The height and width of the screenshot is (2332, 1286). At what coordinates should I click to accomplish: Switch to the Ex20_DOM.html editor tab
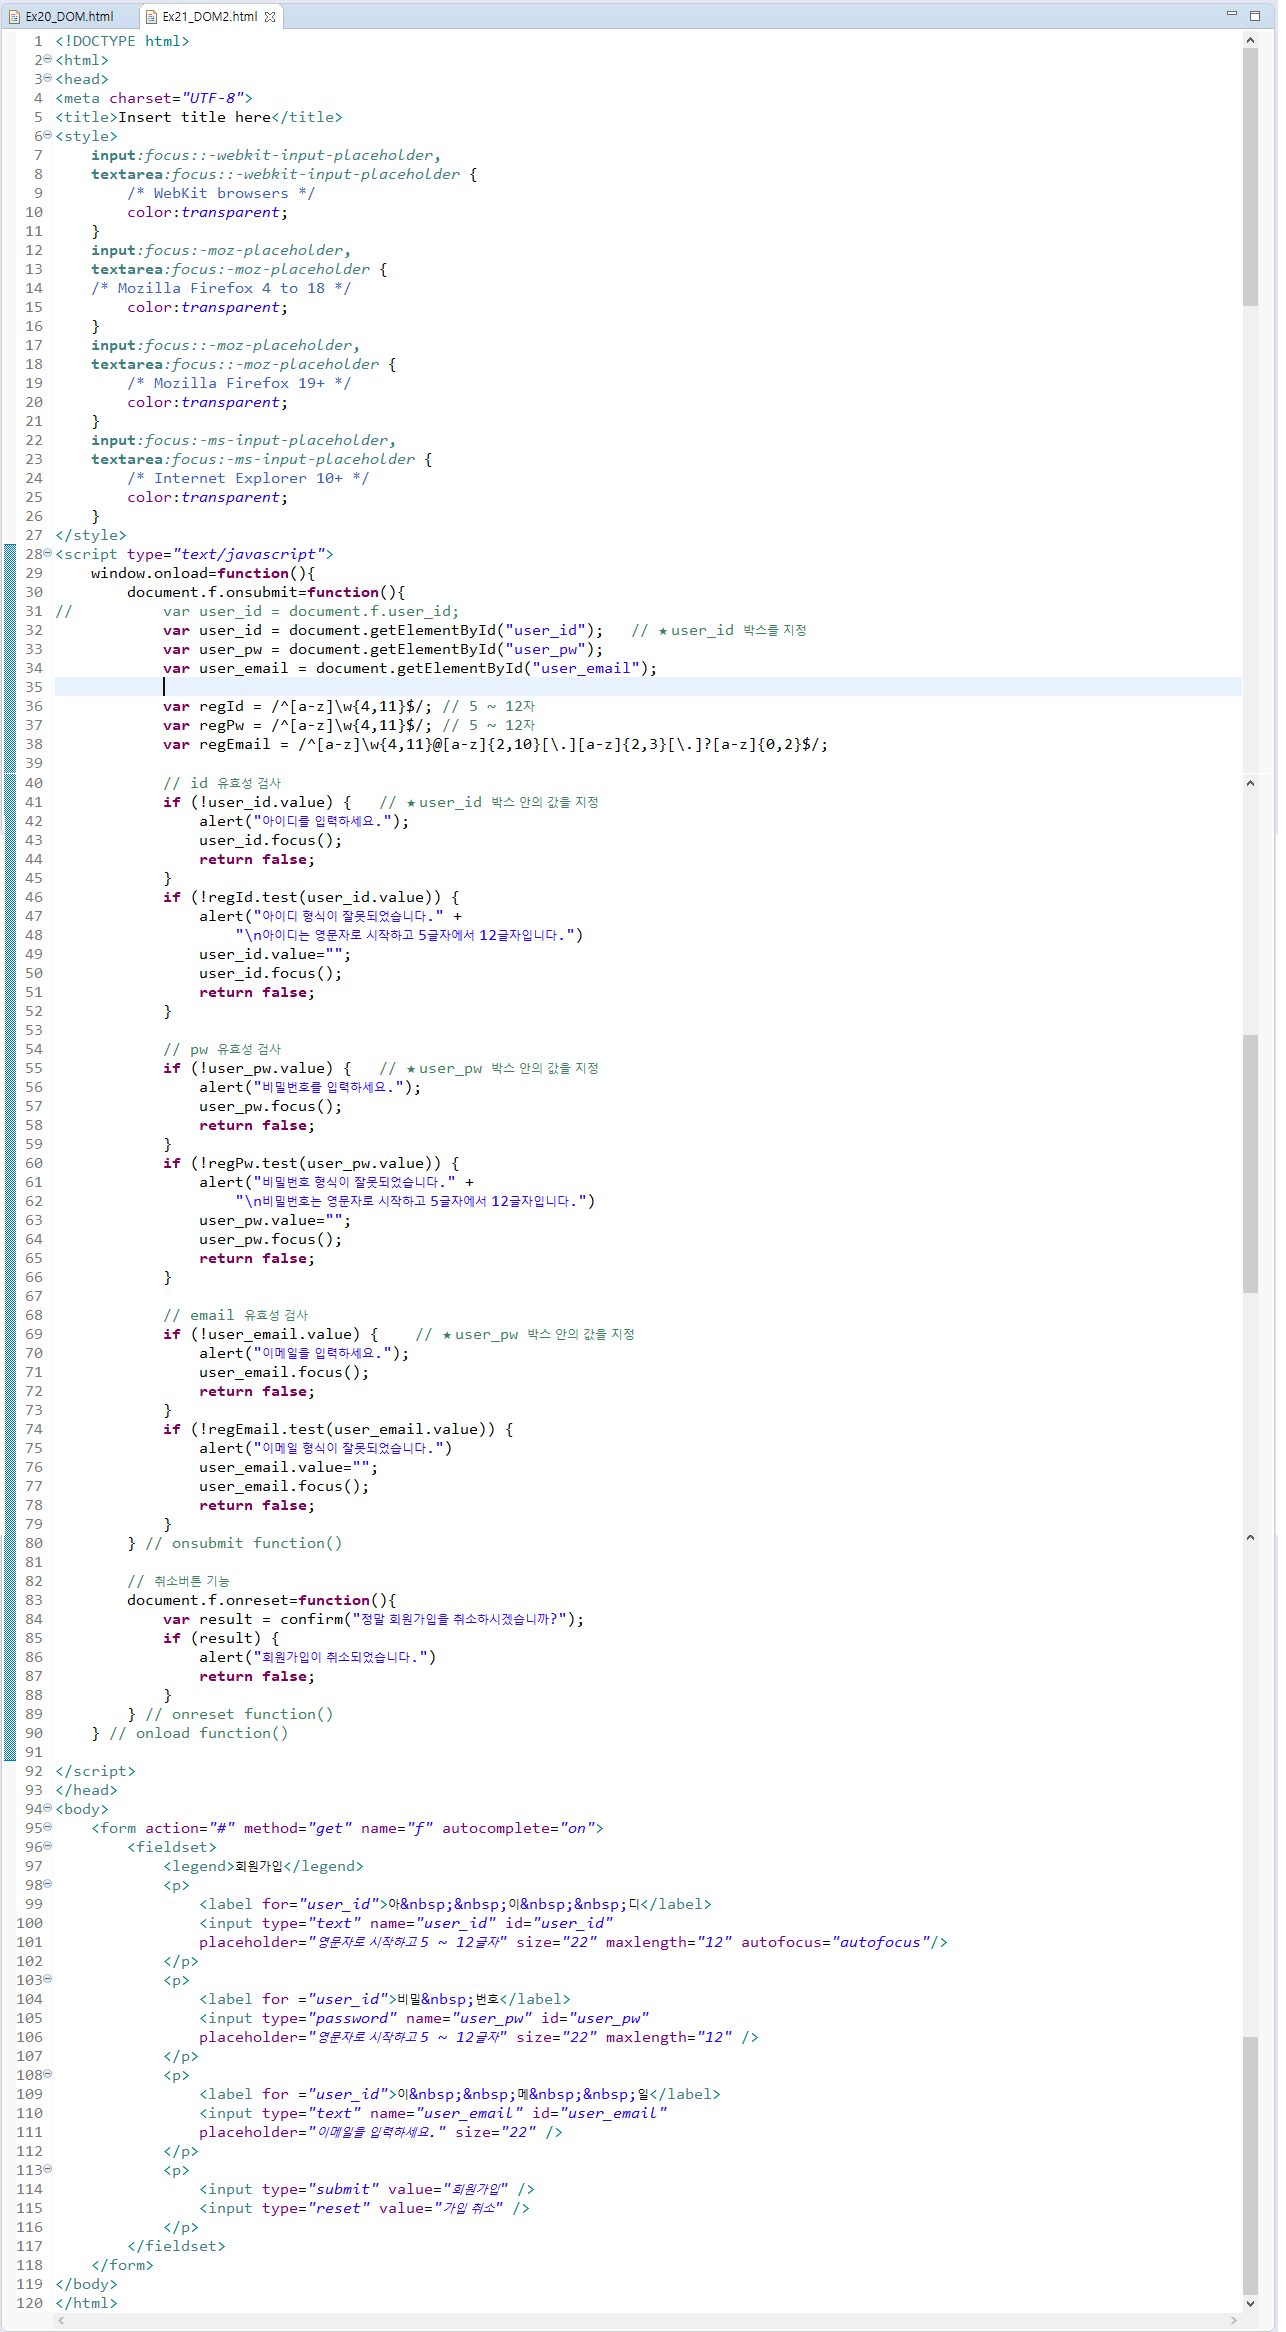tap(69, 16)
